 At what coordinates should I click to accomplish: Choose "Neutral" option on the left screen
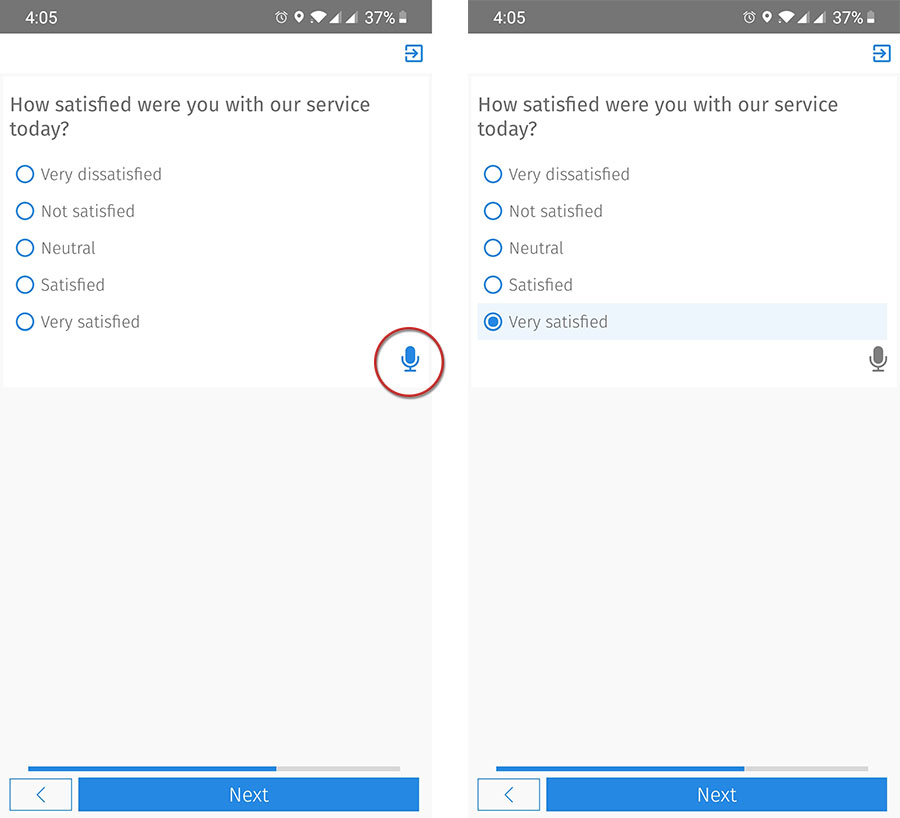click(x=26, y=248)
